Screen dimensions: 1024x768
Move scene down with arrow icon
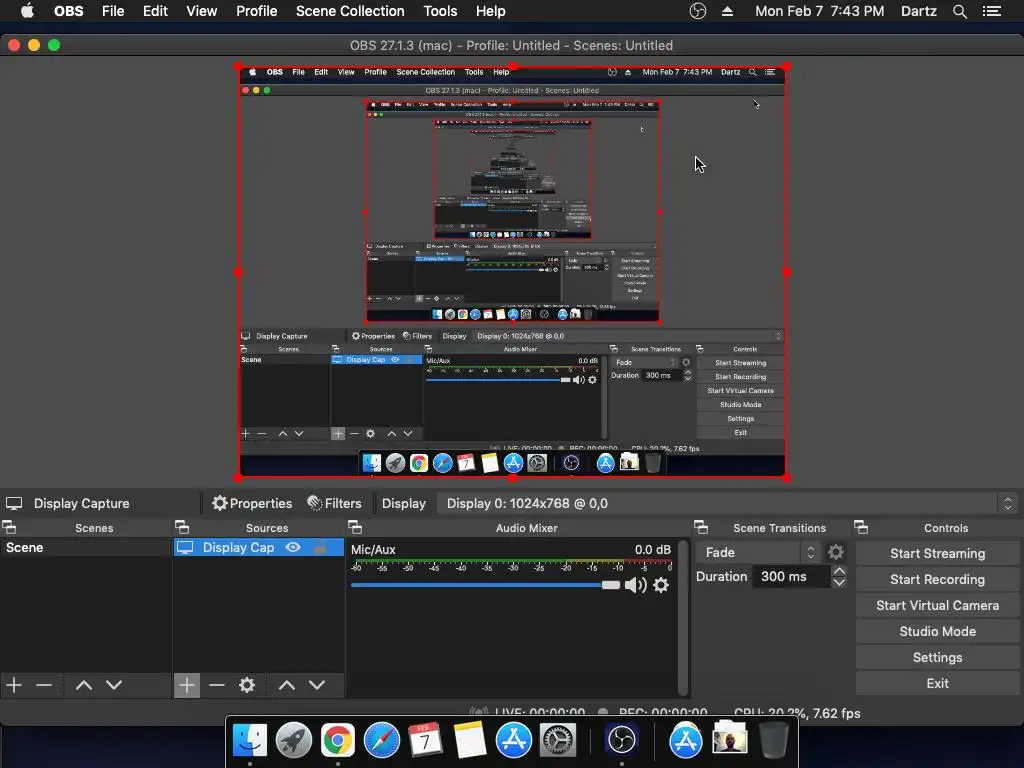point(114,685)
